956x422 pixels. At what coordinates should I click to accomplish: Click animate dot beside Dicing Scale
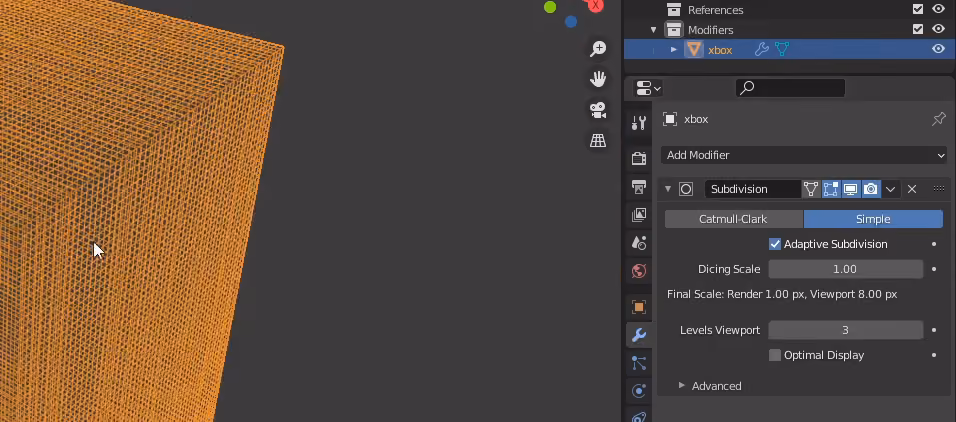[x=934, y=269]
